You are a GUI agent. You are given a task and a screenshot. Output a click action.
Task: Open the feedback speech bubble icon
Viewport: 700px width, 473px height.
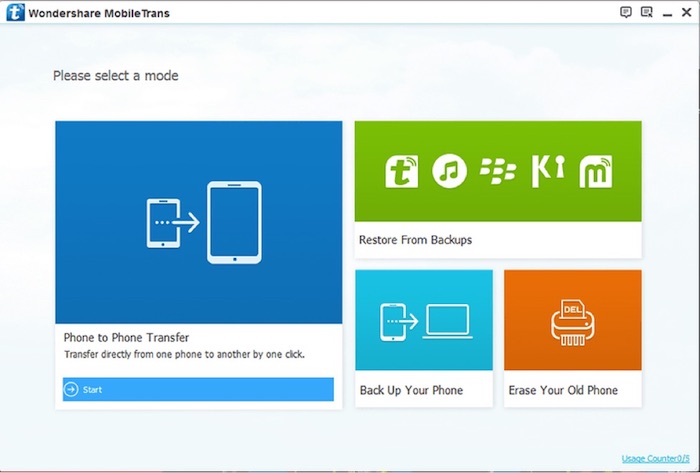[626, 12]
